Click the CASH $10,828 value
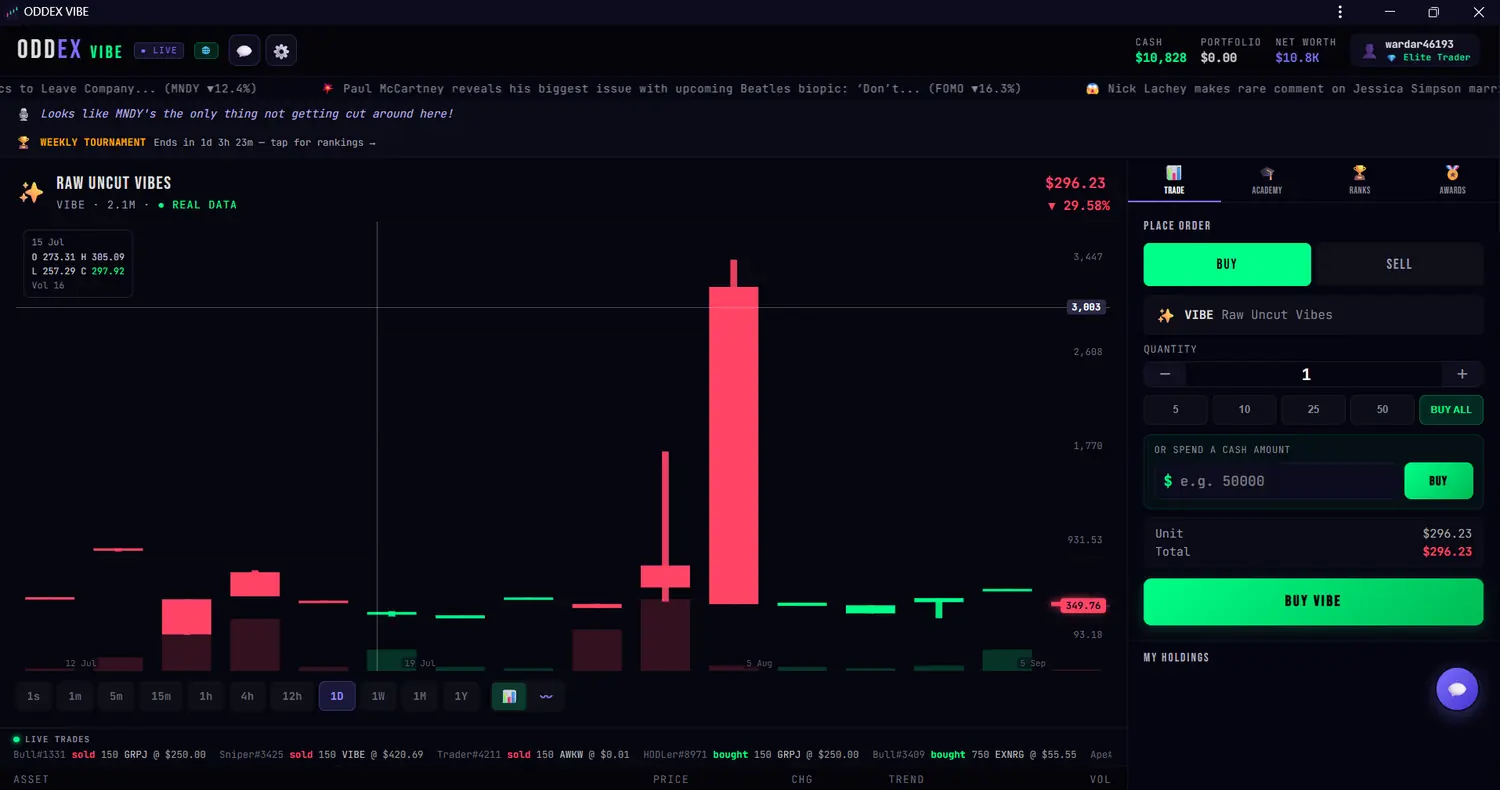This screenshot has width=1500, height=790. (1161, 58)
